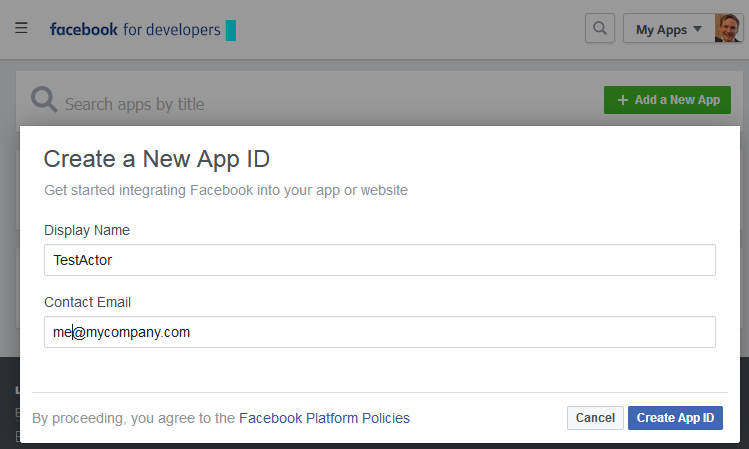Open the My Apps dropdown
The width and height of the screenshot is (749, 449).
[x=669, y=30]
